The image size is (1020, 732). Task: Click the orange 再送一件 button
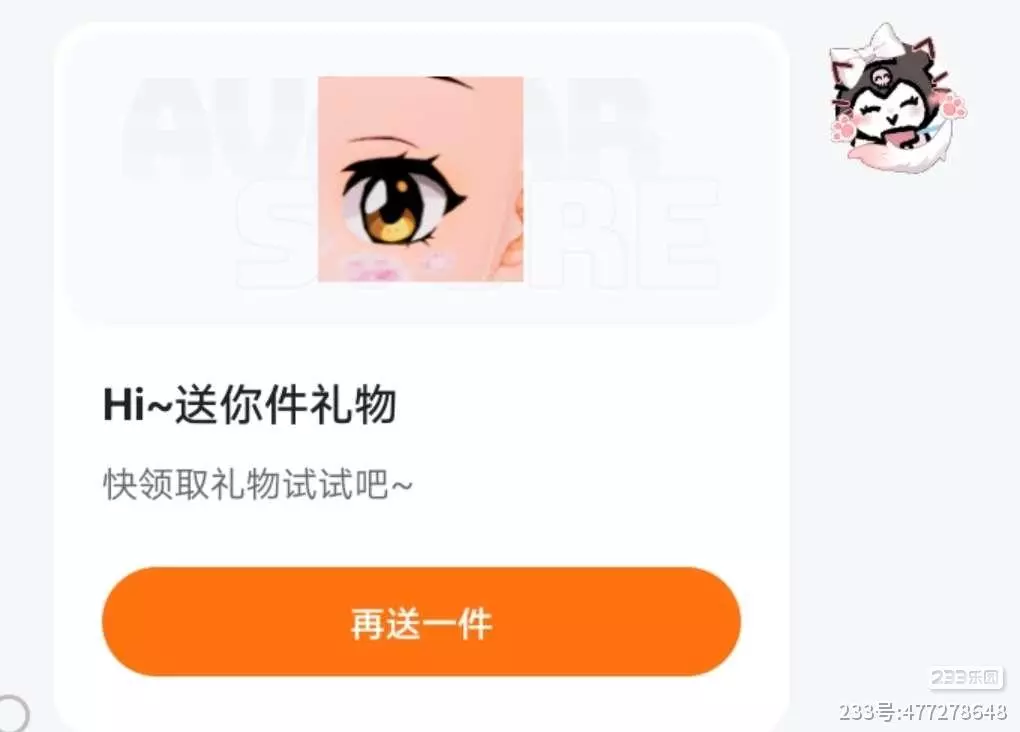[x=421, y=621]
